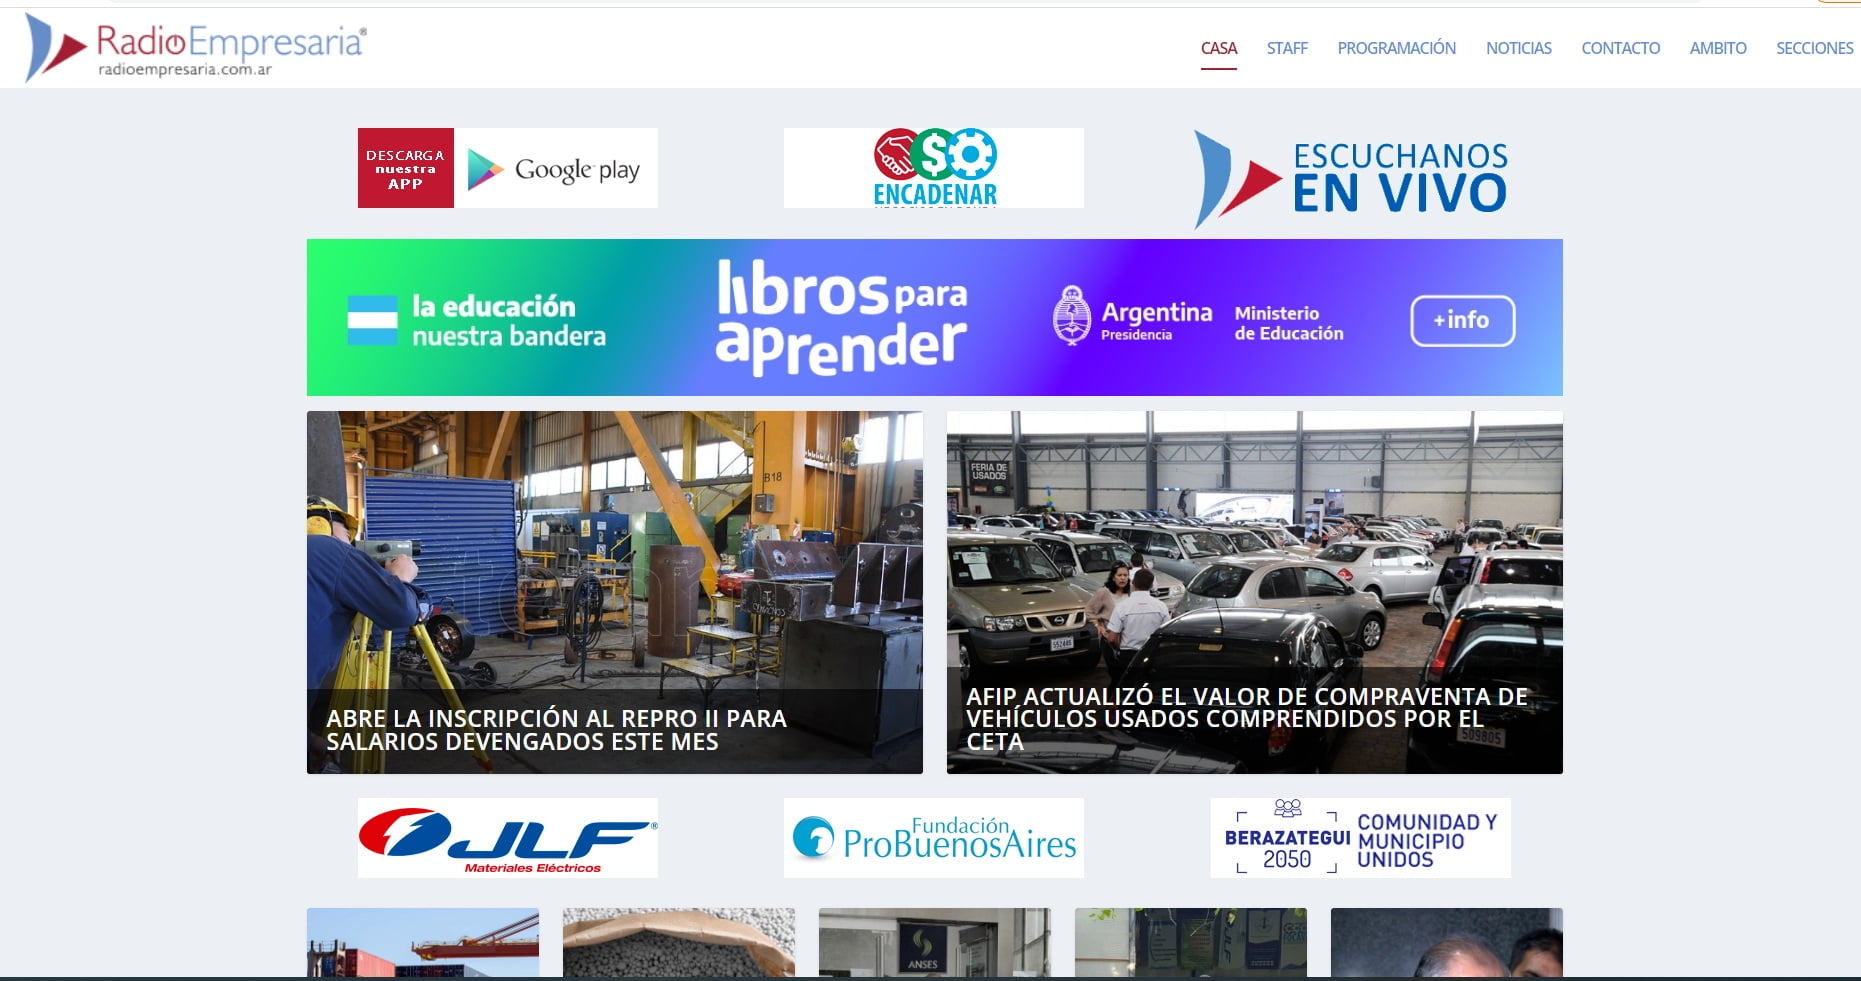Open the JLF Materiales Eléctricos logo

point(507,838)
